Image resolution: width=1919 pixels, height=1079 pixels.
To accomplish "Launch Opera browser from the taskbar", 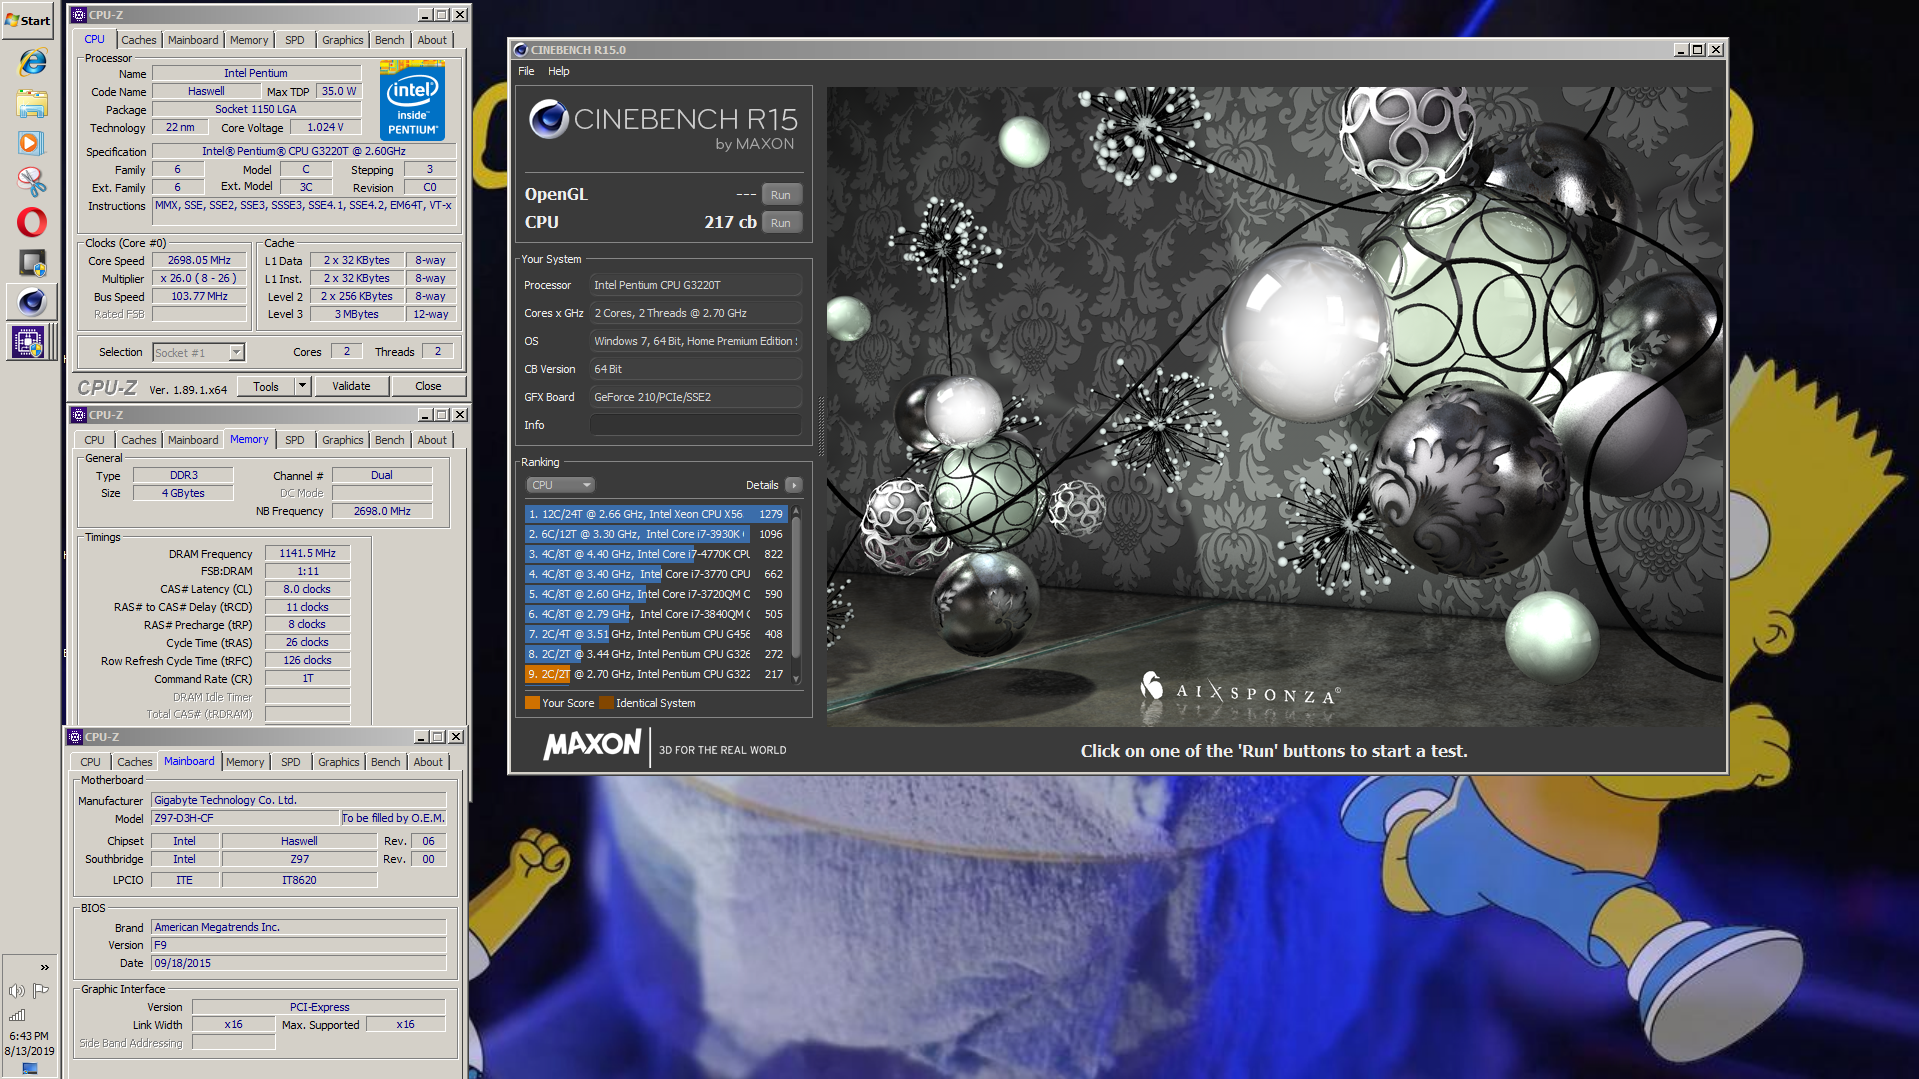I will click(32, 222).
